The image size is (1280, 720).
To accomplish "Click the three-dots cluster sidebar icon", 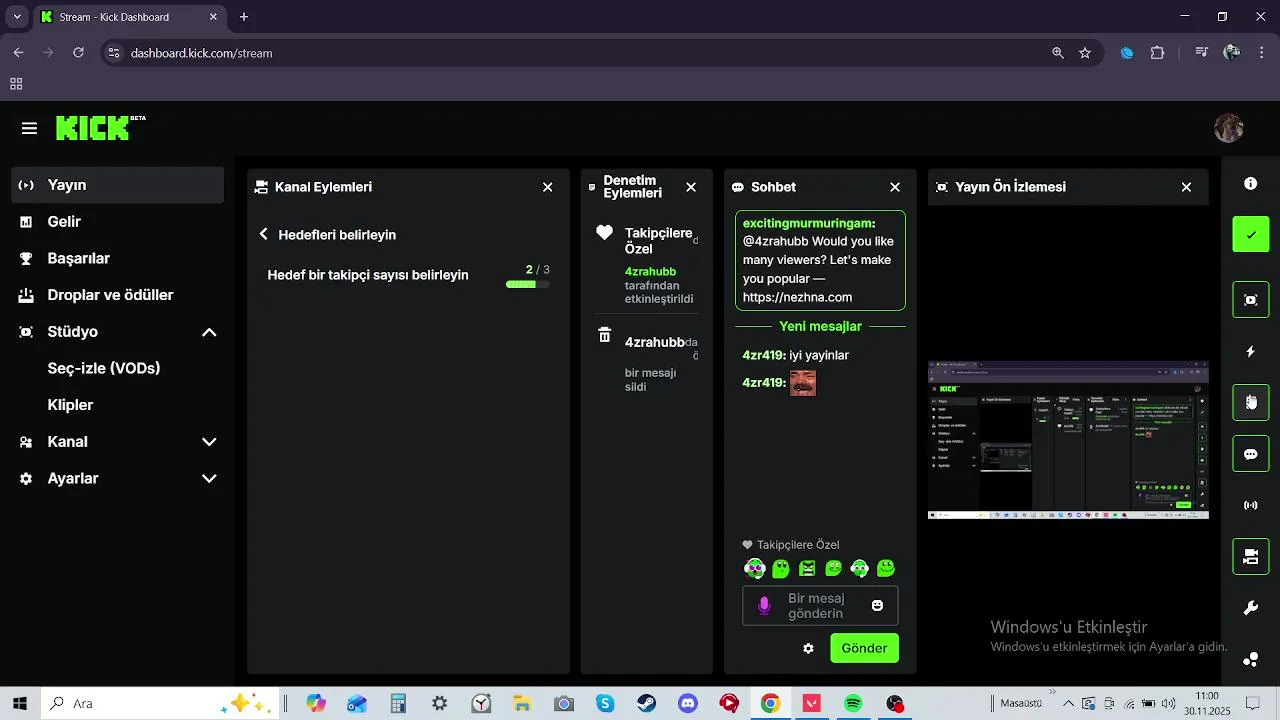I will pyautogui.click(x=1250, y=659).
